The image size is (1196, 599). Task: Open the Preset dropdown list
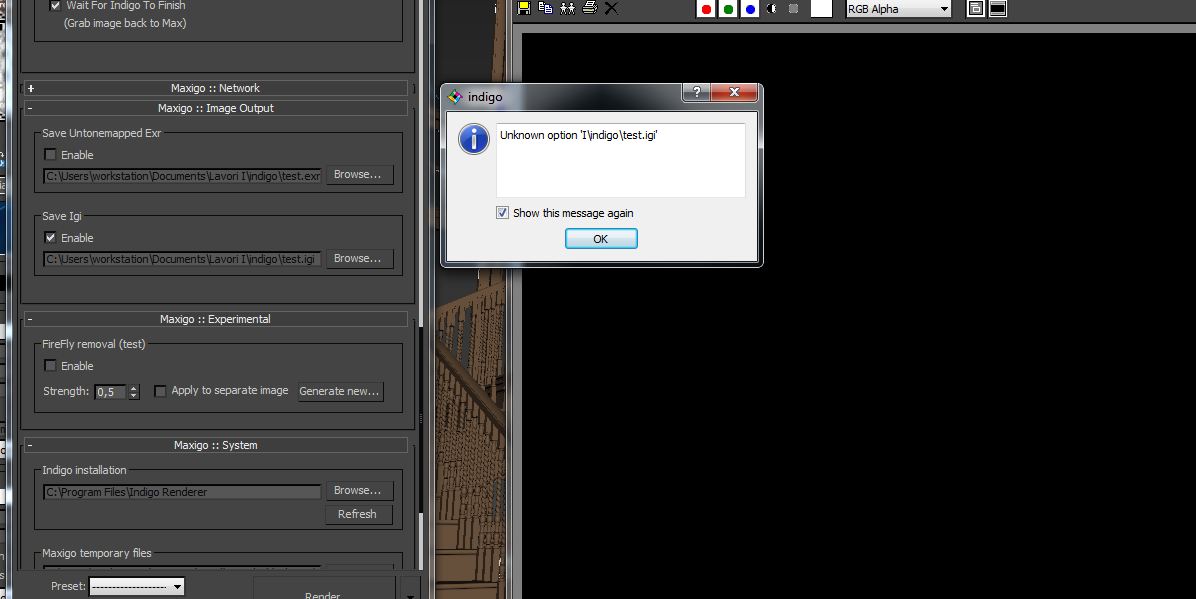click(137, 587)
